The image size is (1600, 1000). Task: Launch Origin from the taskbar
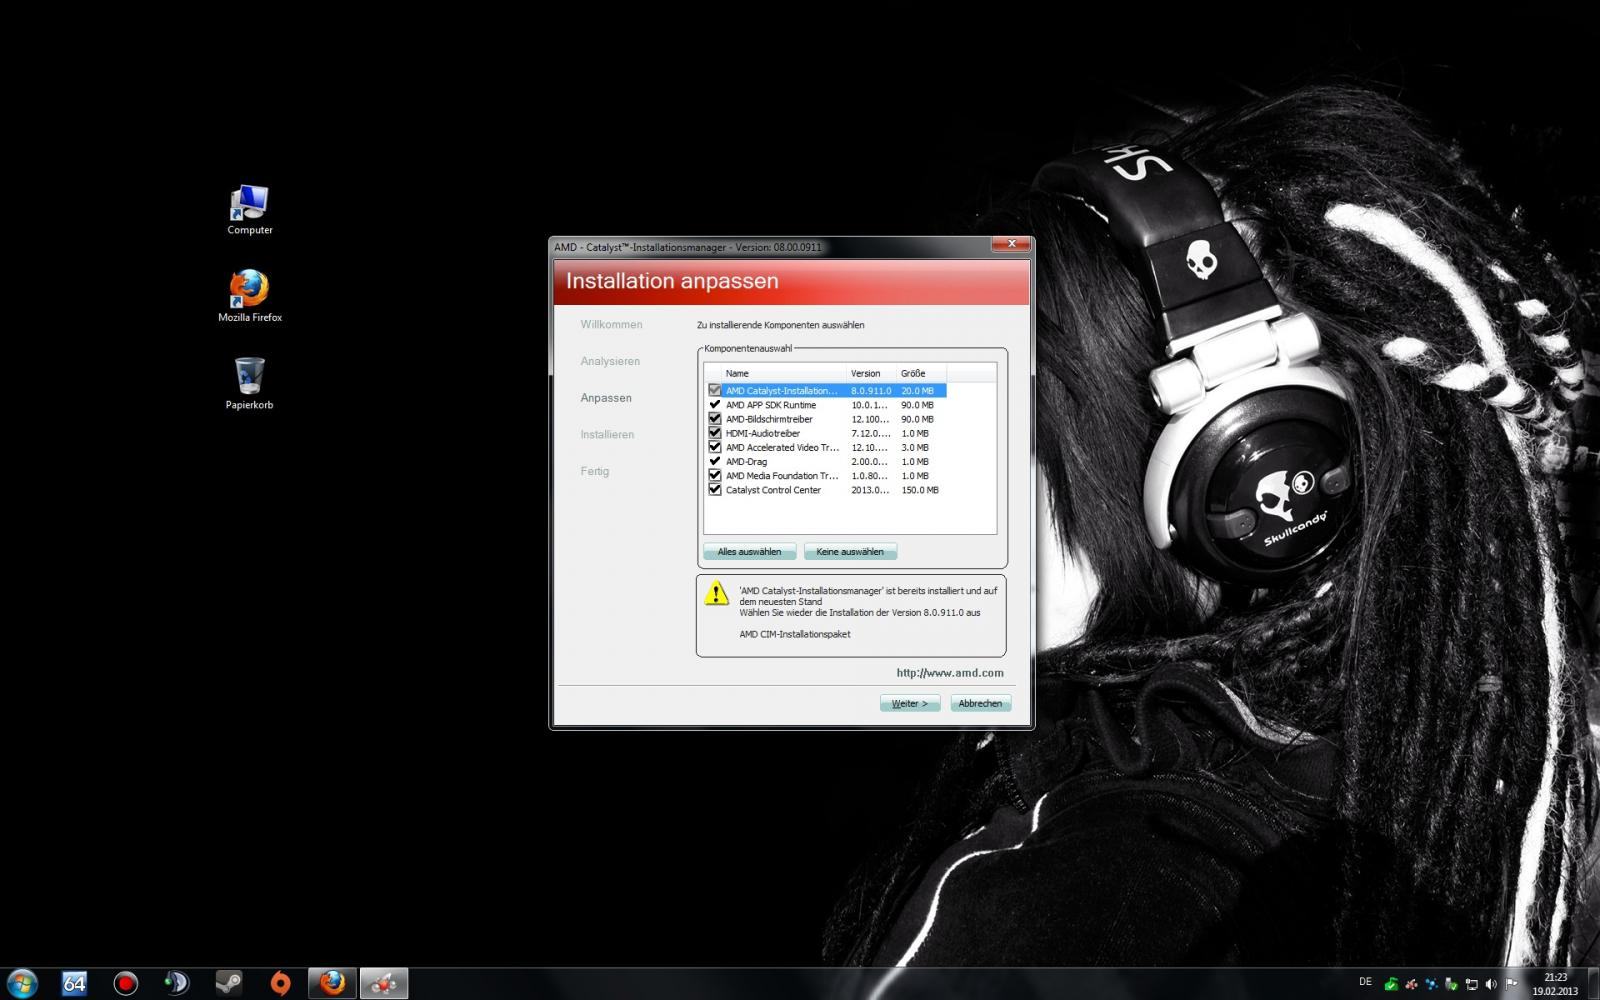point(280,983)
